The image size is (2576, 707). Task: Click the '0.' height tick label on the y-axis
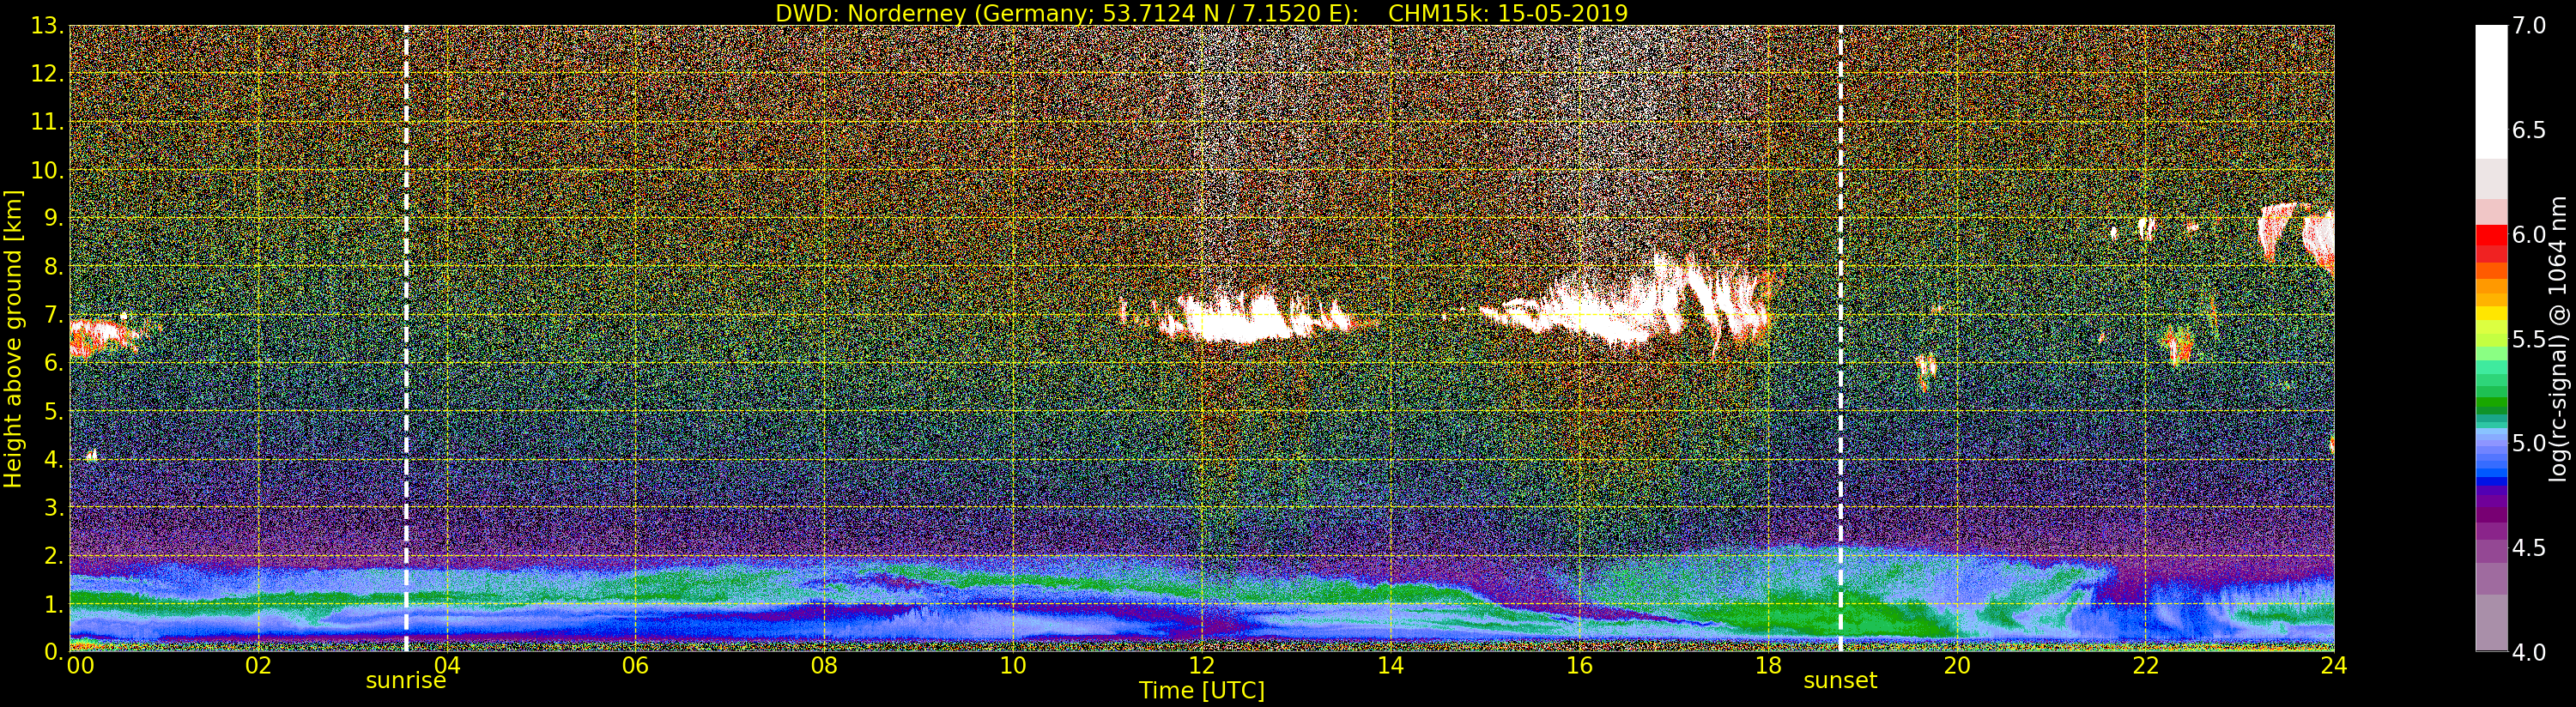pos(54,651)
